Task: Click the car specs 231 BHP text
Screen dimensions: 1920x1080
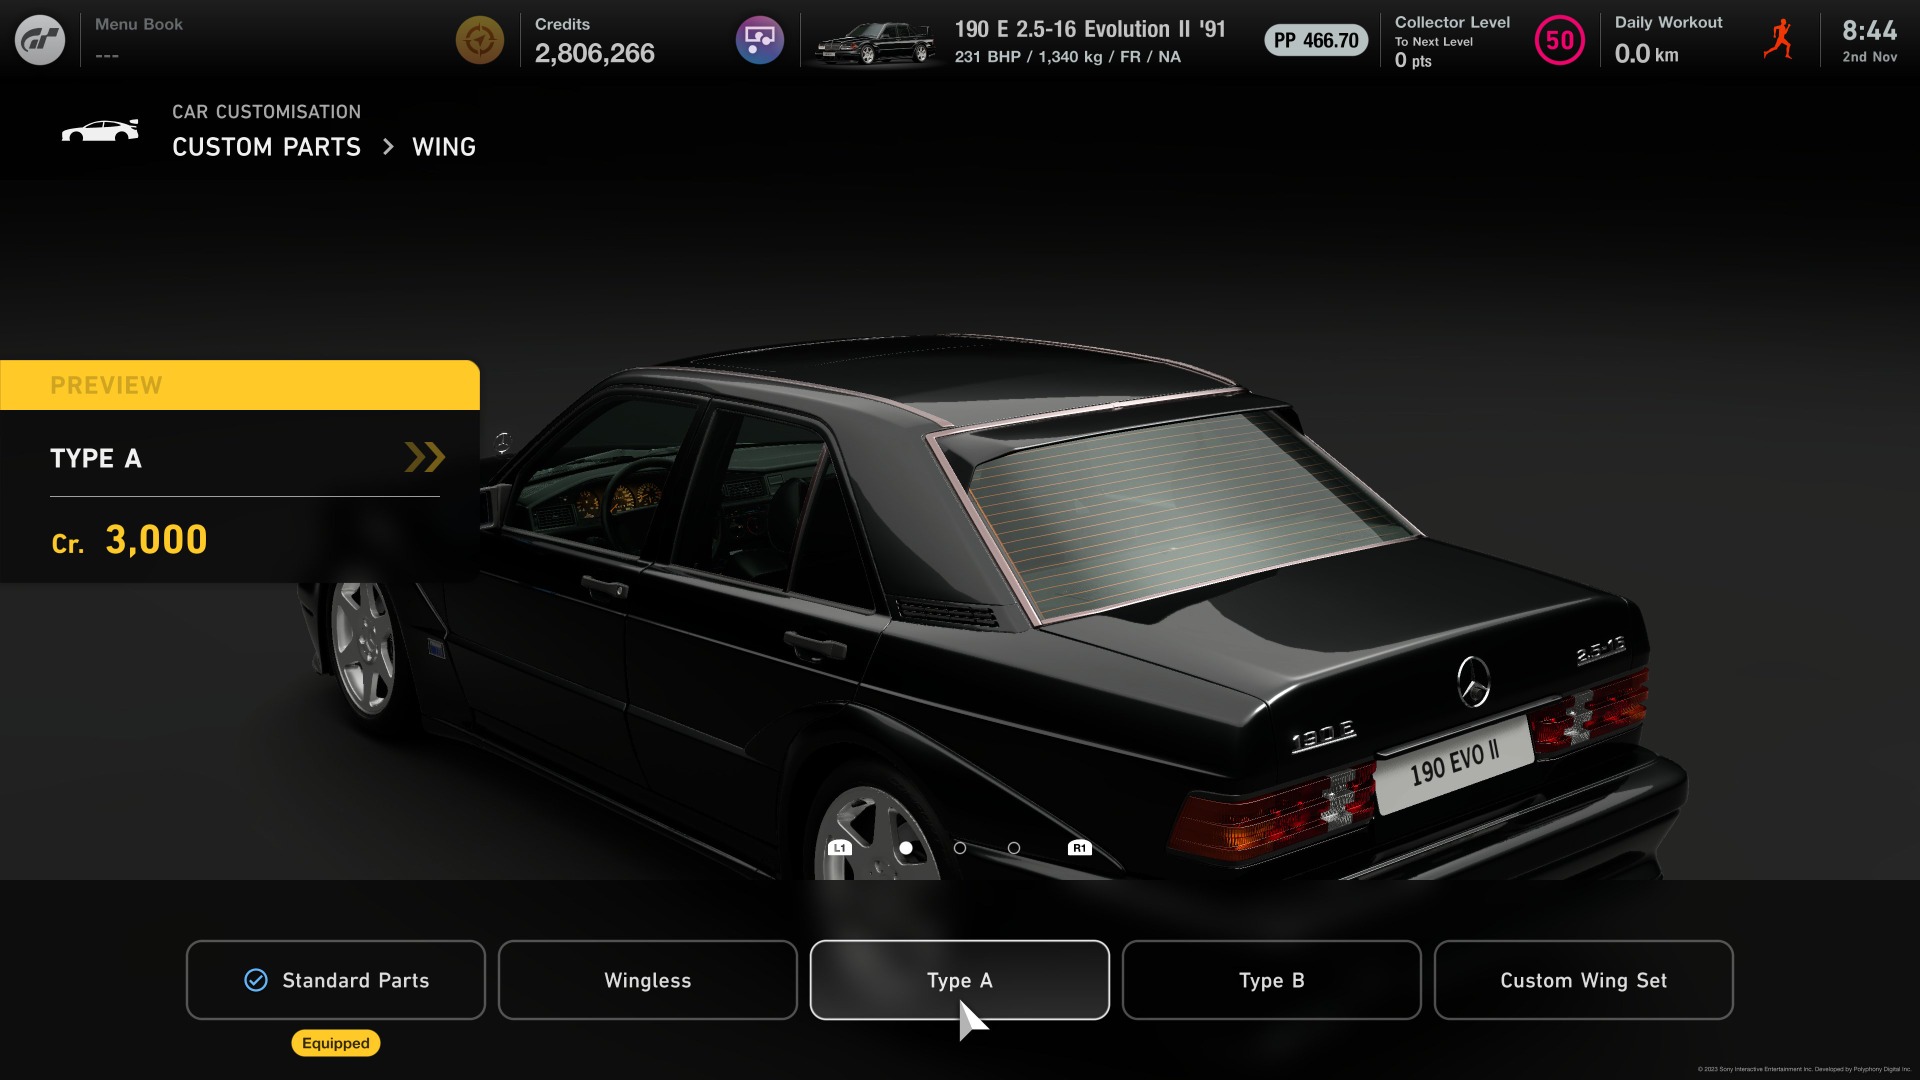Action: pos(1067,57)
